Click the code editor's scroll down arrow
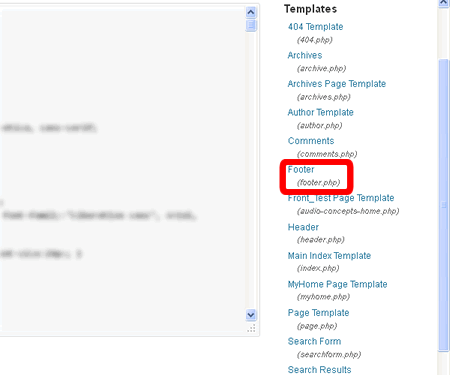Image resolution: width=450 pixels, height=375 pixels. click(251, 314)
